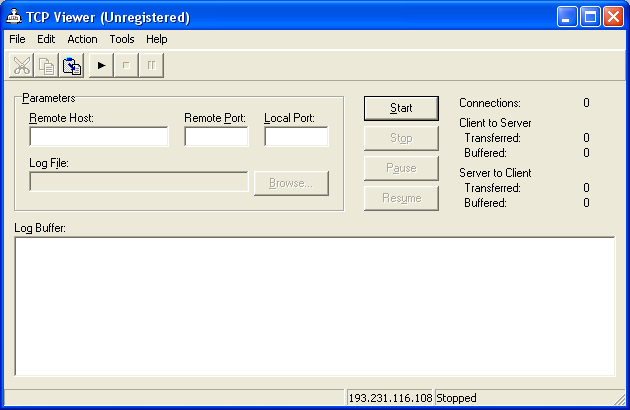Click the greyed-out Pause button
This screenshot has height=410, width=630.
401,168
